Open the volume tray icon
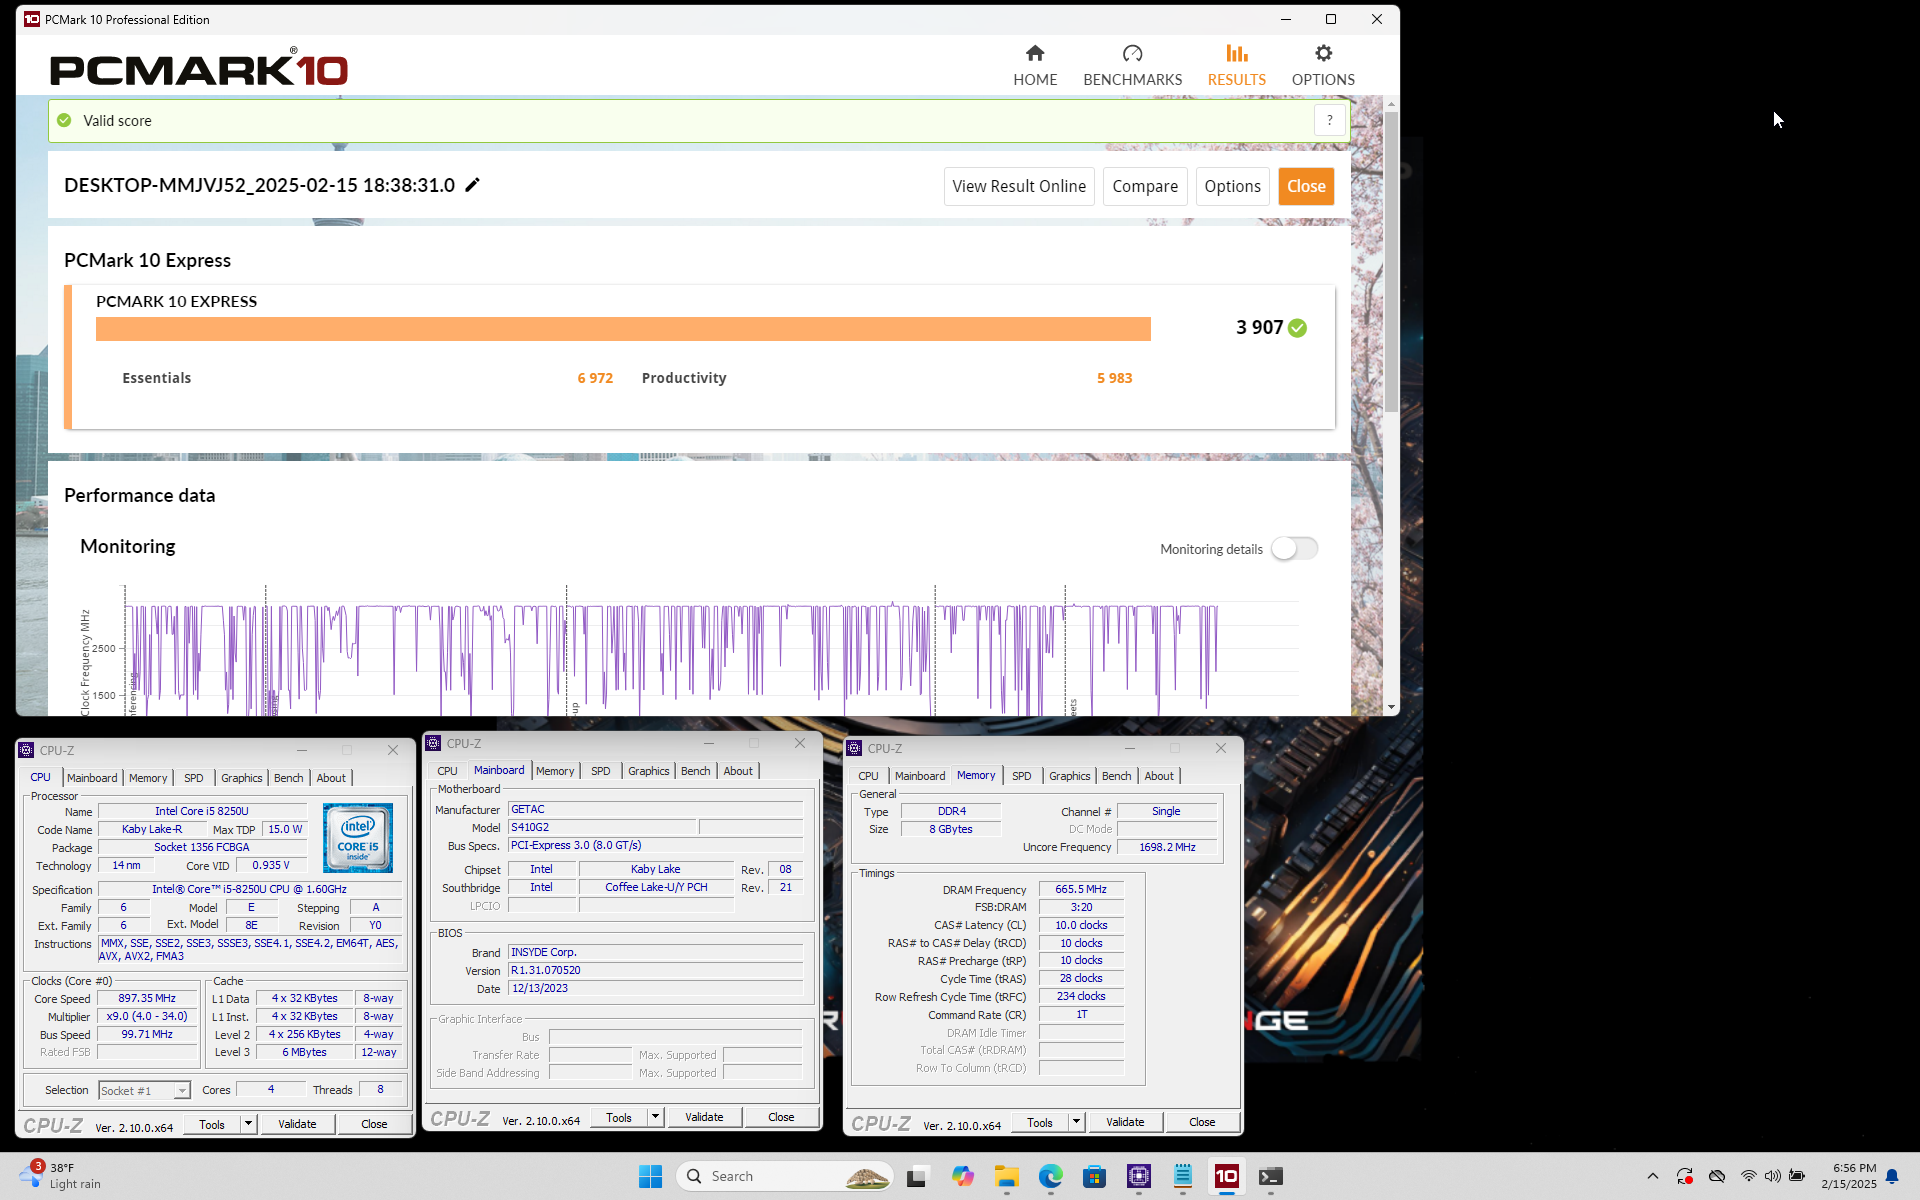This screenshot has height=1200, width=1920. click(1772, 1176)
